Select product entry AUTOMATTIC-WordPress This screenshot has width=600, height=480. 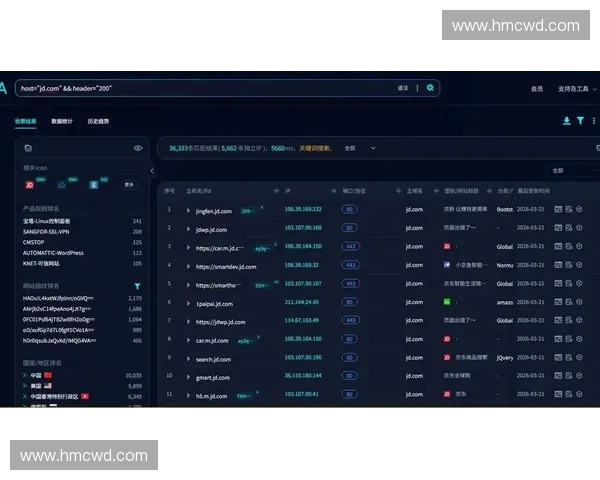pos(53,253)
